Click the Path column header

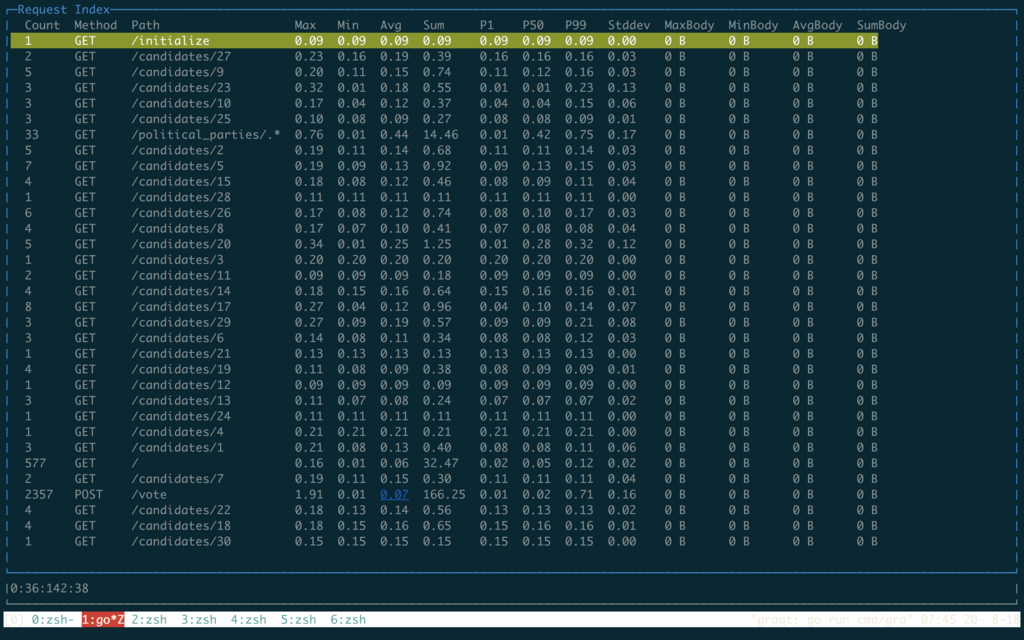(x=146, y=25)
